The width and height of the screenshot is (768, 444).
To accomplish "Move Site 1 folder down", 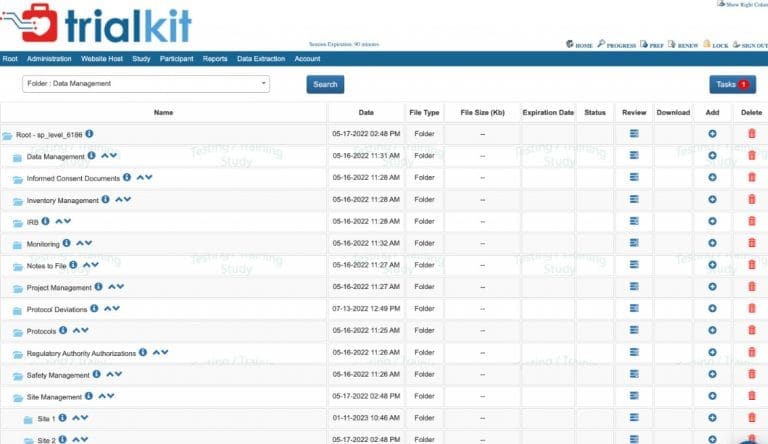I will pos(84,418).
